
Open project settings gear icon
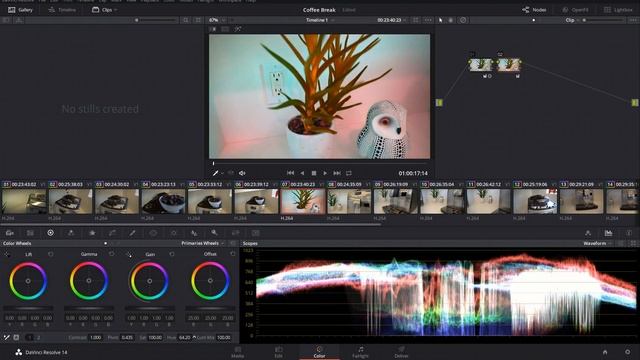coord(627,352)
